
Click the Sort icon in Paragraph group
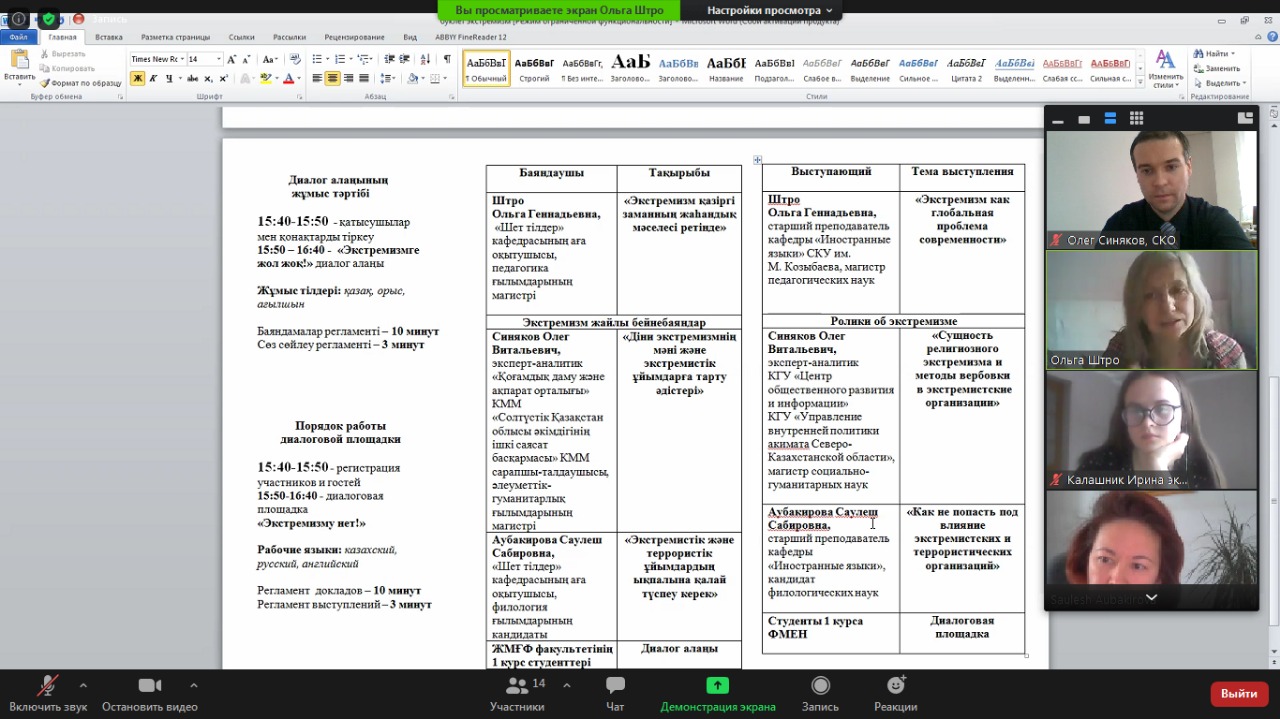click(x=425, y=59)
